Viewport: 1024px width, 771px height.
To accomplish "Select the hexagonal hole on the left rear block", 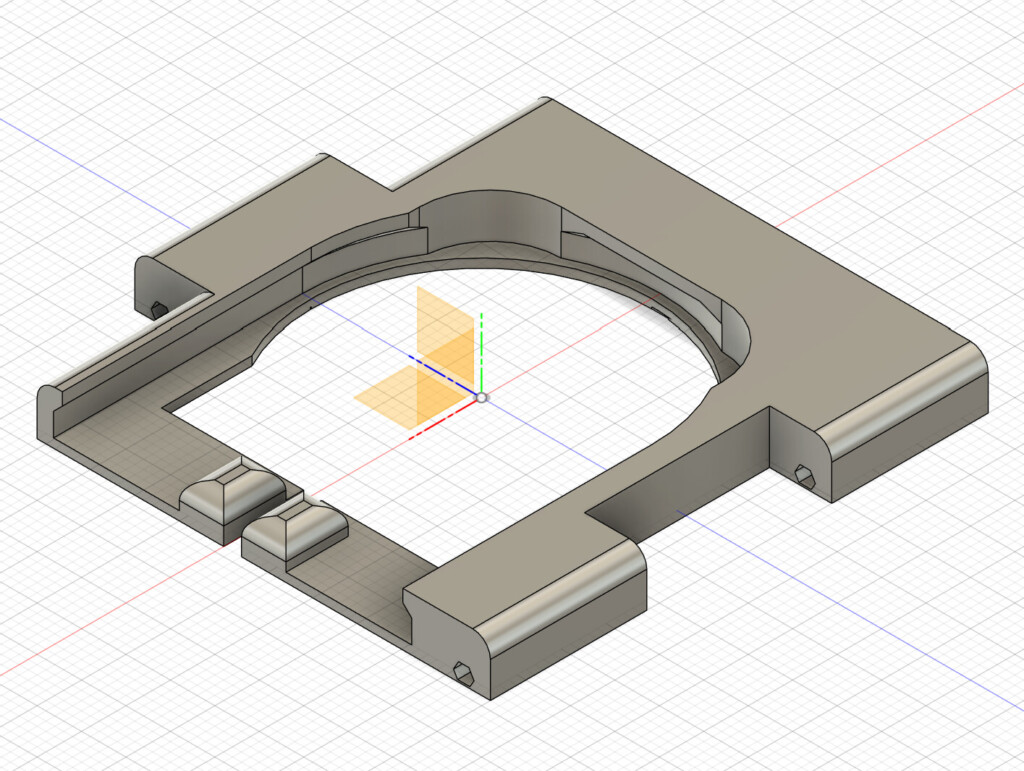I will coord(158,309).
